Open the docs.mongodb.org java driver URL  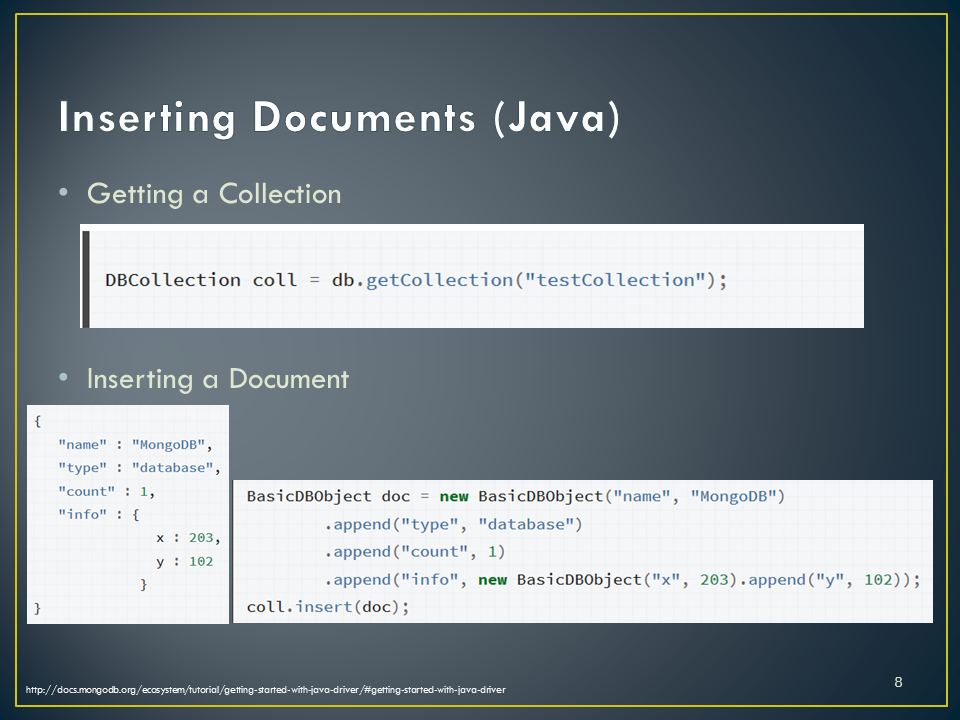coord(266,689)
